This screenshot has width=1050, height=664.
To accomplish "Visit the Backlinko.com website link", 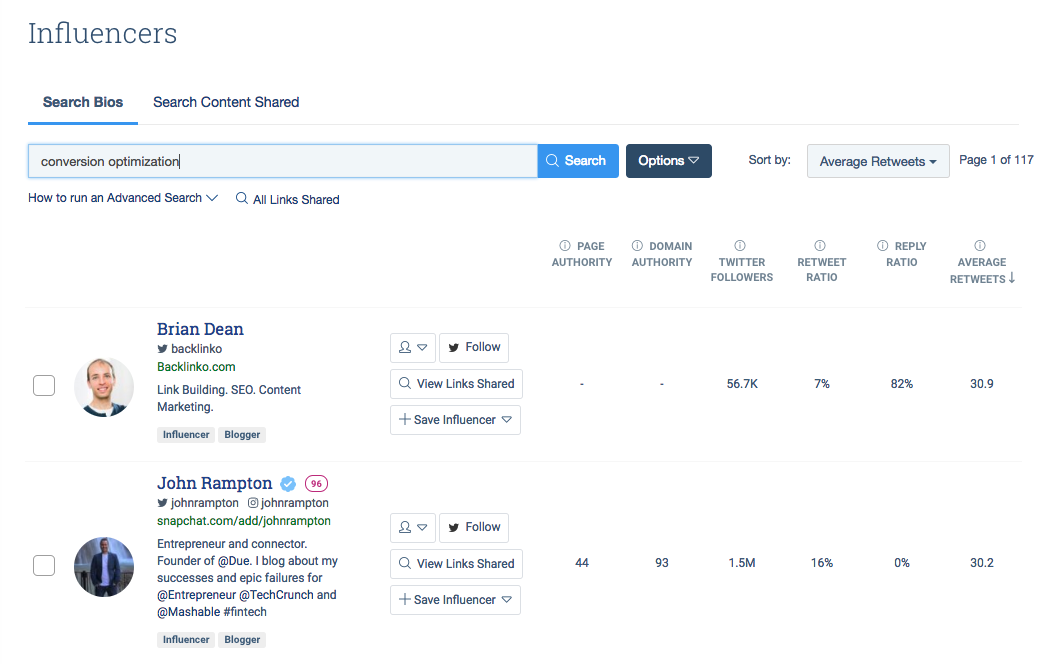I will [196, 367].
